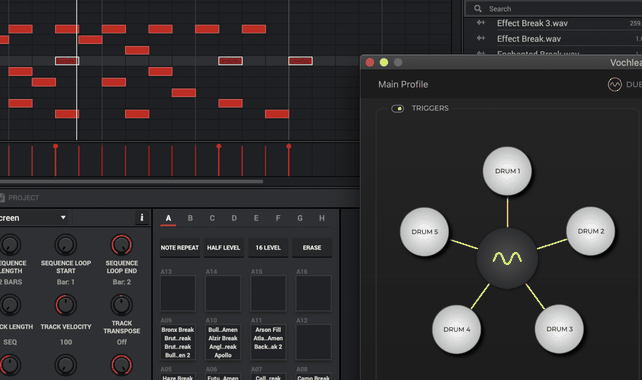Click the Sequence Loop Start knob
This screenshot has width=642, height=380.
coord(66,245)
